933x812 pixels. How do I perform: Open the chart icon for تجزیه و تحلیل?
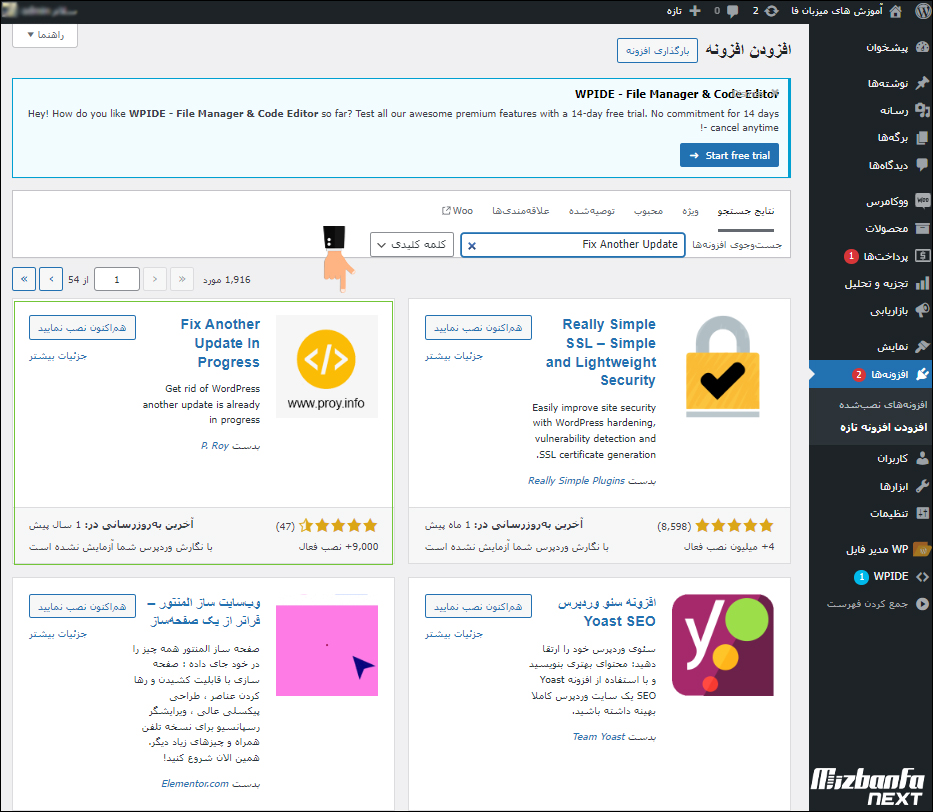pyautogui.click(x=922, y=283)
